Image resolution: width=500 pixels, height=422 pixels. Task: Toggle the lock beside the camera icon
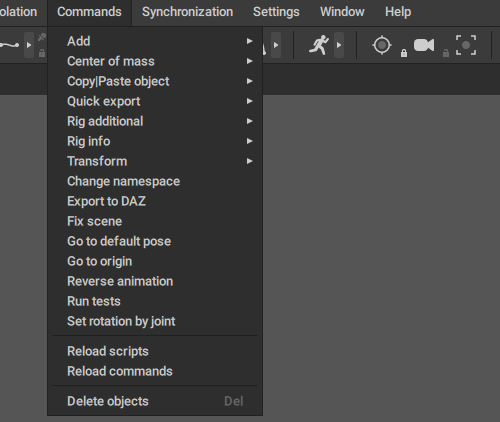446,53
